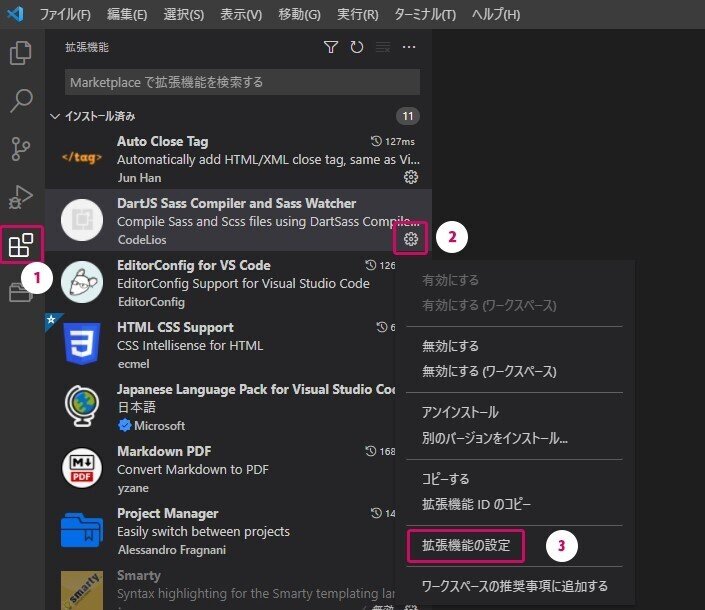
Task: Open Run and Debug view
Action: point(21,196)
